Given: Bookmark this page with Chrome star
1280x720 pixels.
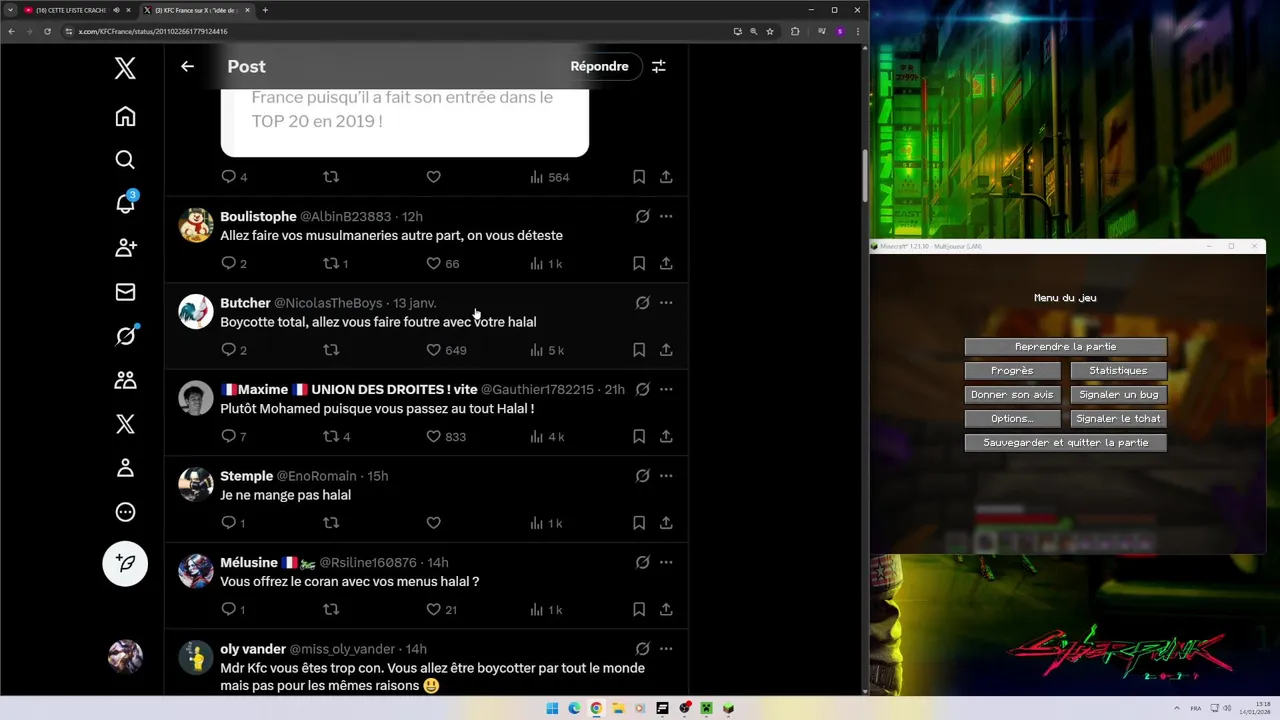Looking at the screenshot, I should pos(770,31).
